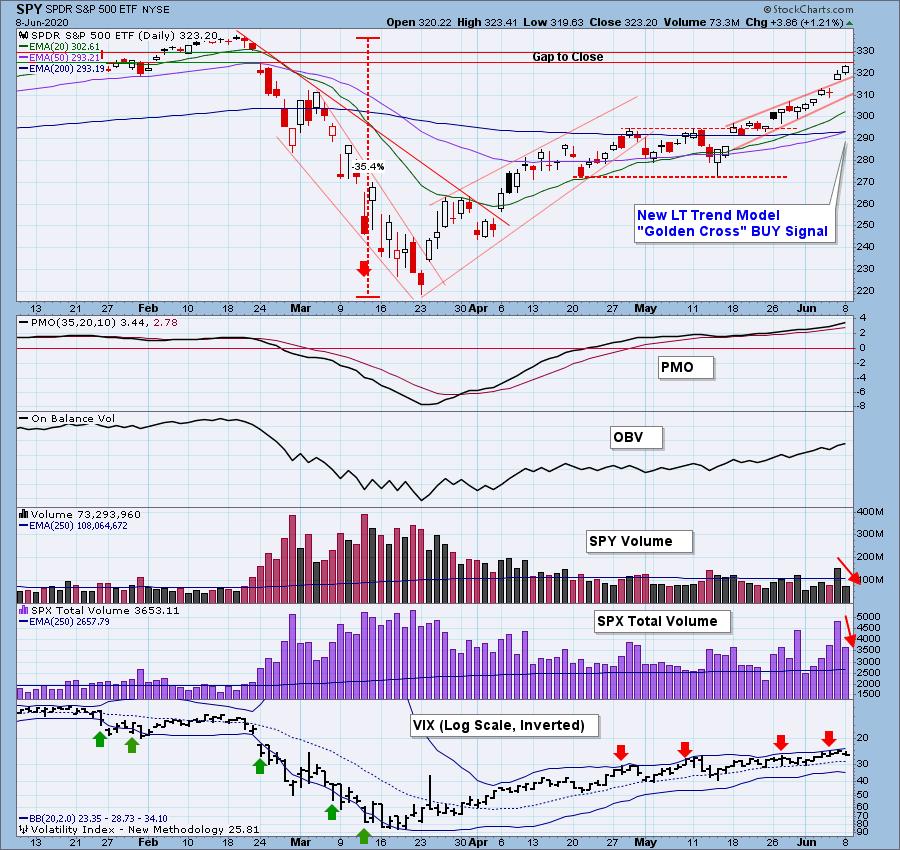Click the Chg +3.86 (+1.21%) value

pyautogui.click(x=794, y=22)
